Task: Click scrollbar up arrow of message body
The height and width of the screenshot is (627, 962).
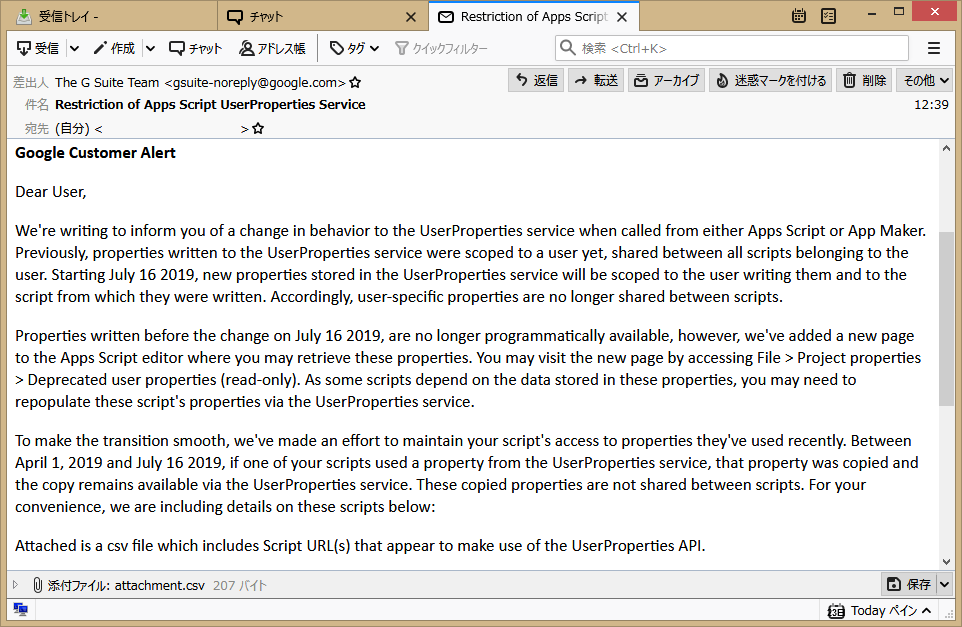Action: pyautogui.click(x=946, y=148)
